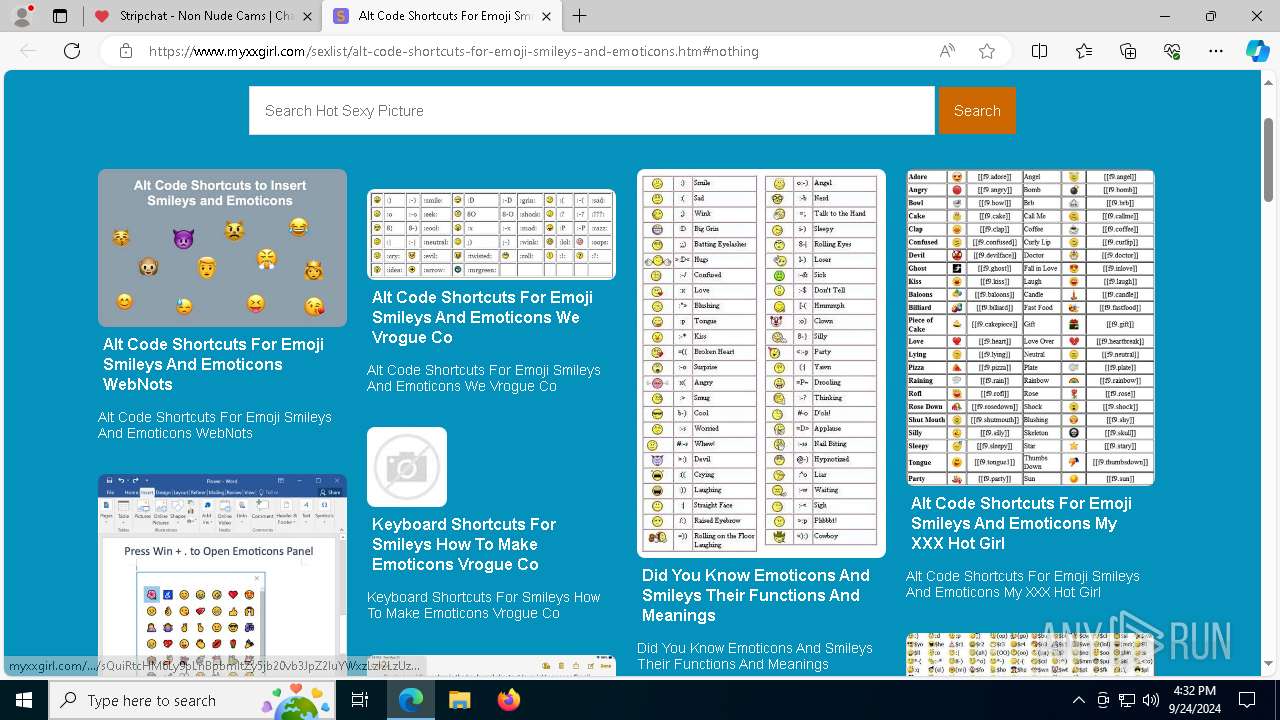Open Microsoft Edge from the taskbar

pos(410,700)
